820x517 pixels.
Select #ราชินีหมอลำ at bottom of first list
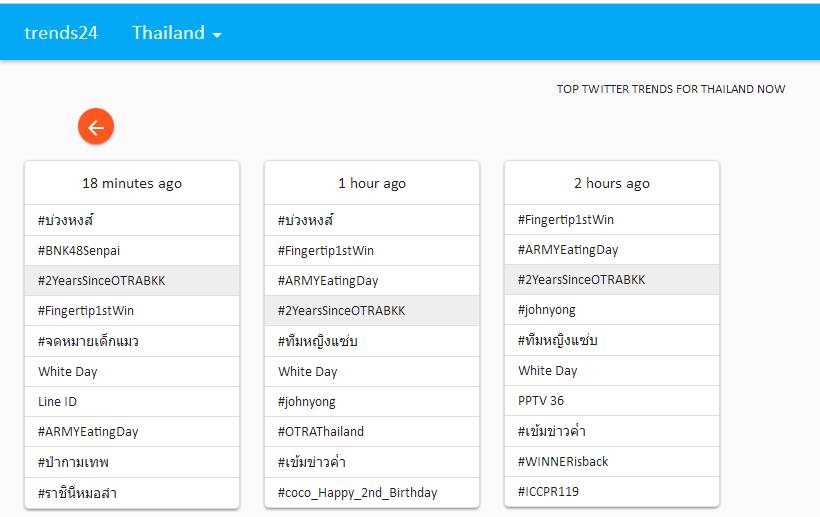click(x=78, y=492)
